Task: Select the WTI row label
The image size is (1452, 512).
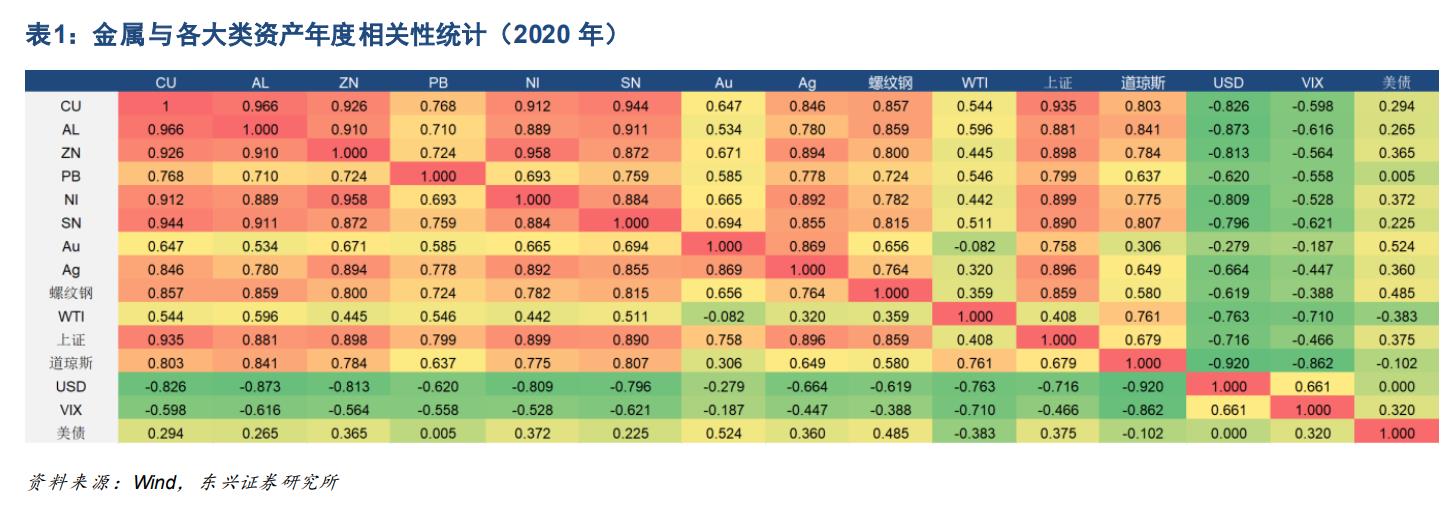Action: point(70,316)
